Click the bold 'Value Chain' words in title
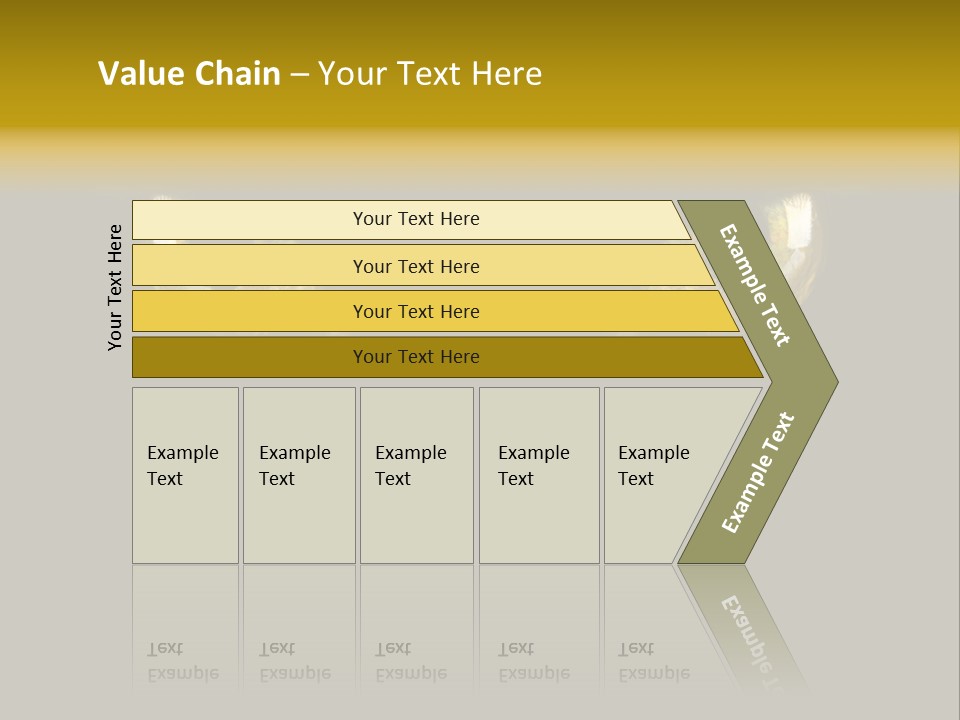Image resolution: width=960 pixels, height=720 pixels. tap(190, 74)
